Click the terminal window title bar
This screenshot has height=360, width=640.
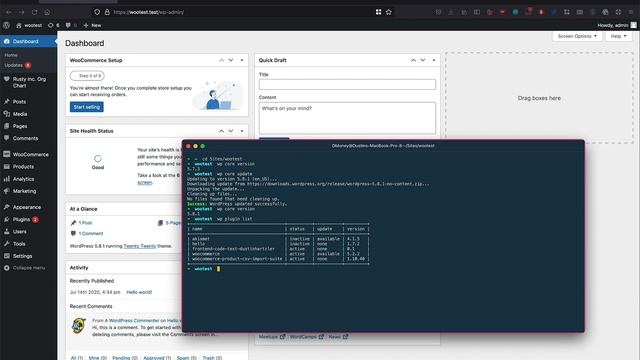[383, 146]
